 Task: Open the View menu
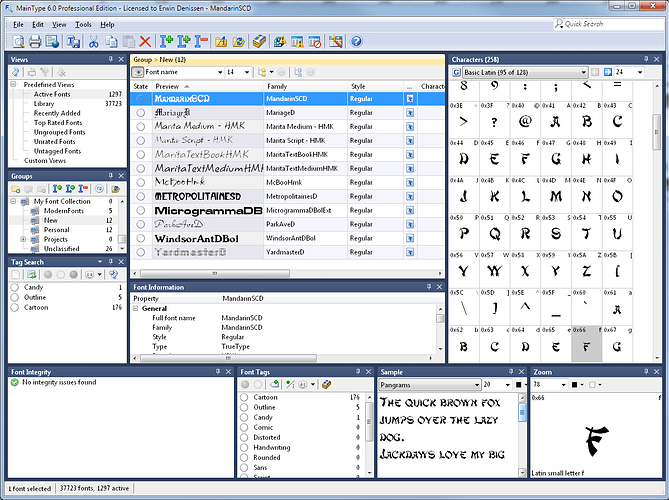[59, 25]
